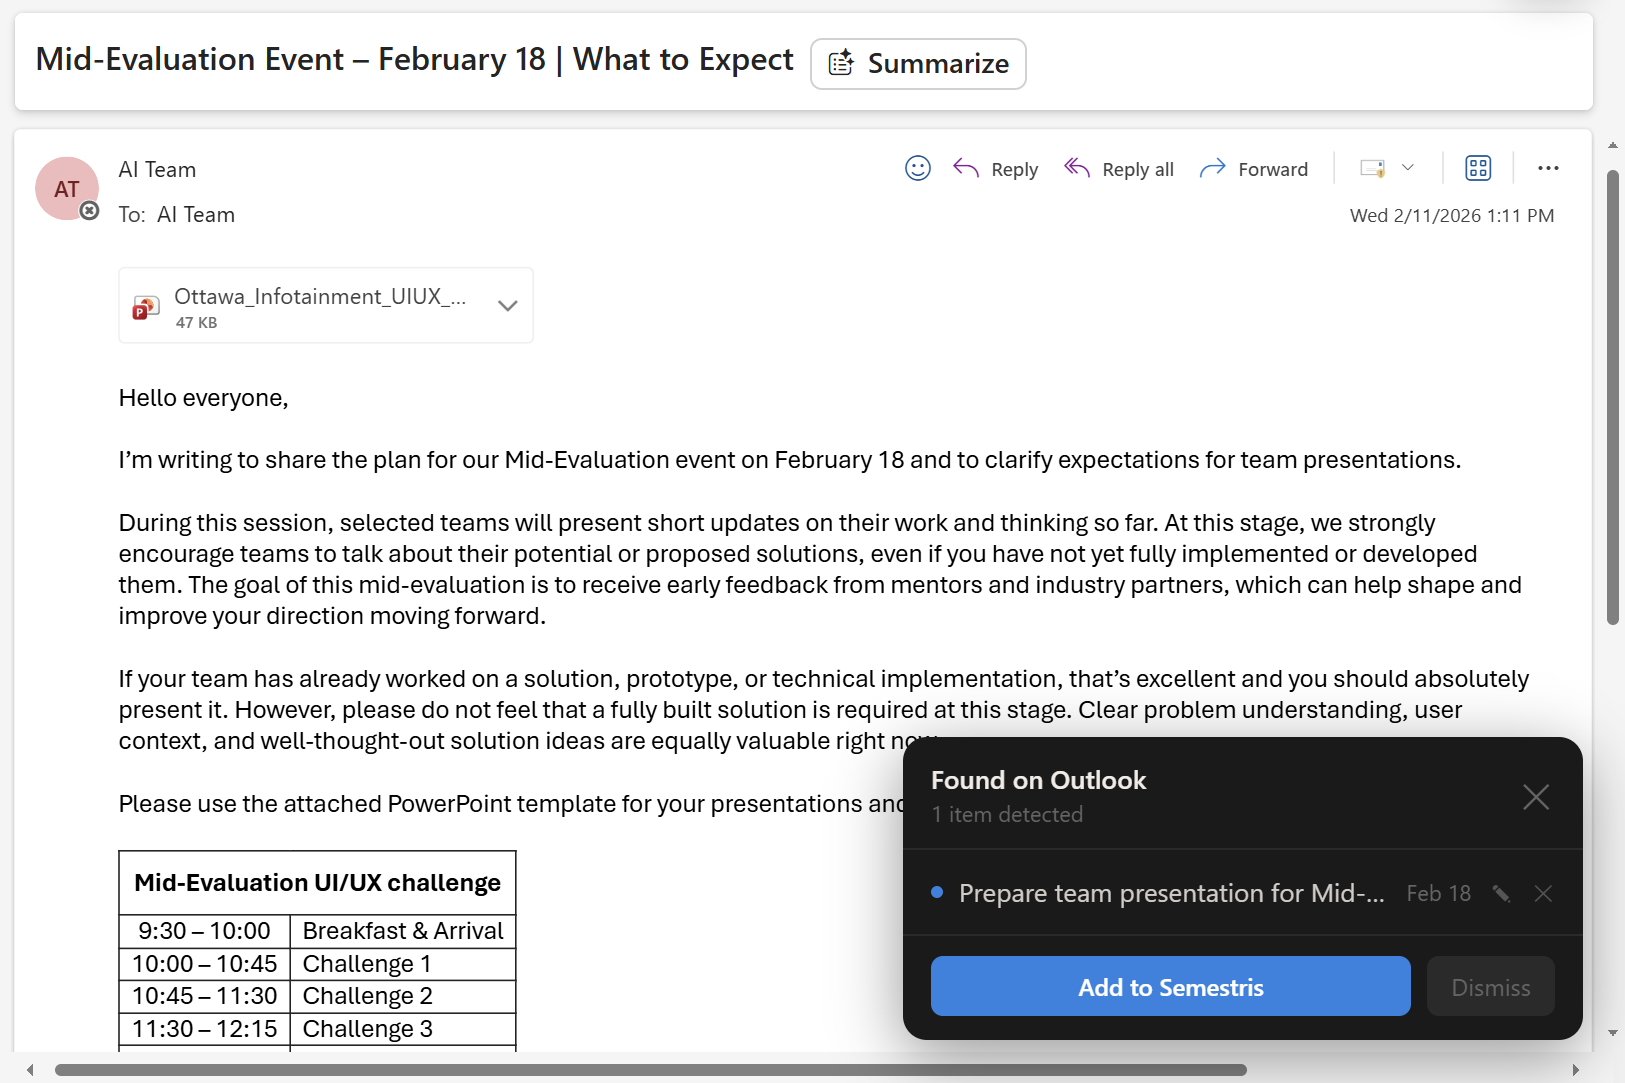This screenshot has height=1083, width=1625.
Task: Open the Summarize feature for this email
Action: [918, 63]
